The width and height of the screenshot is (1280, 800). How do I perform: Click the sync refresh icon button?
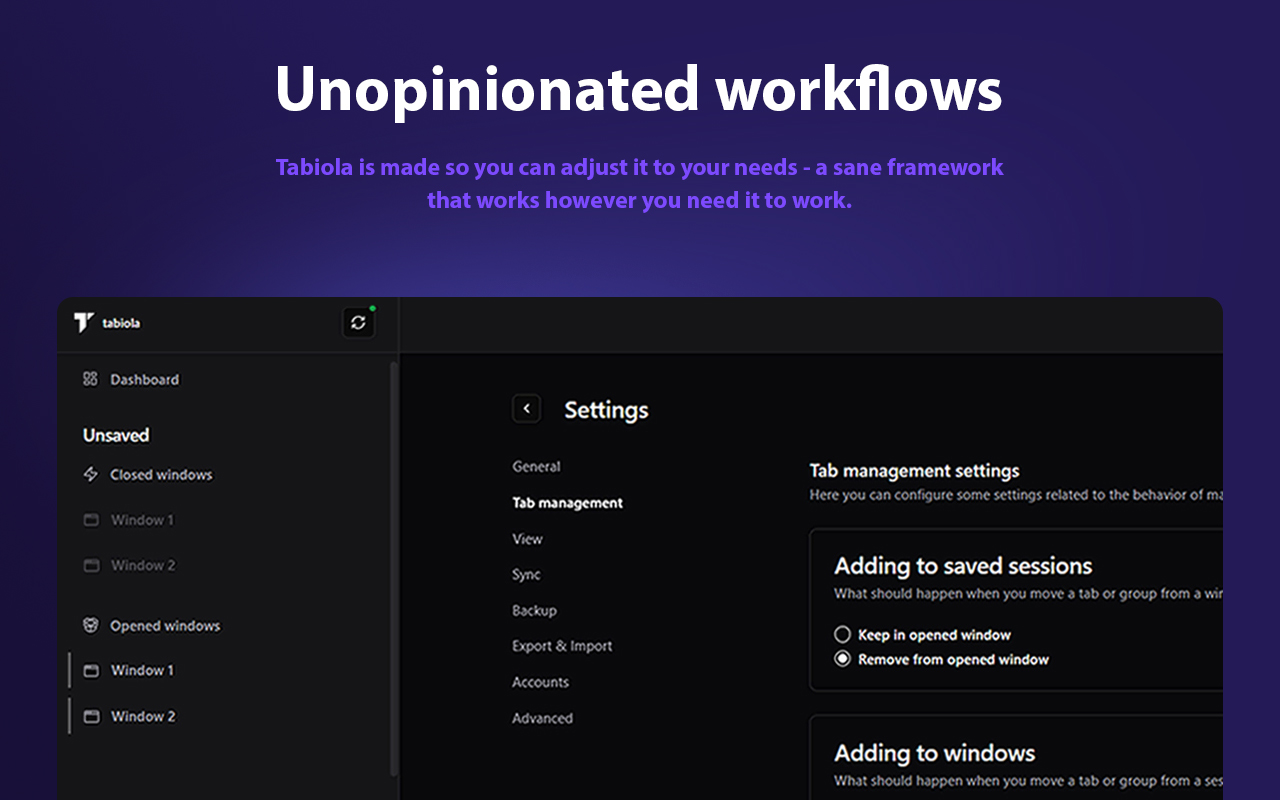(x=358, y=323)
